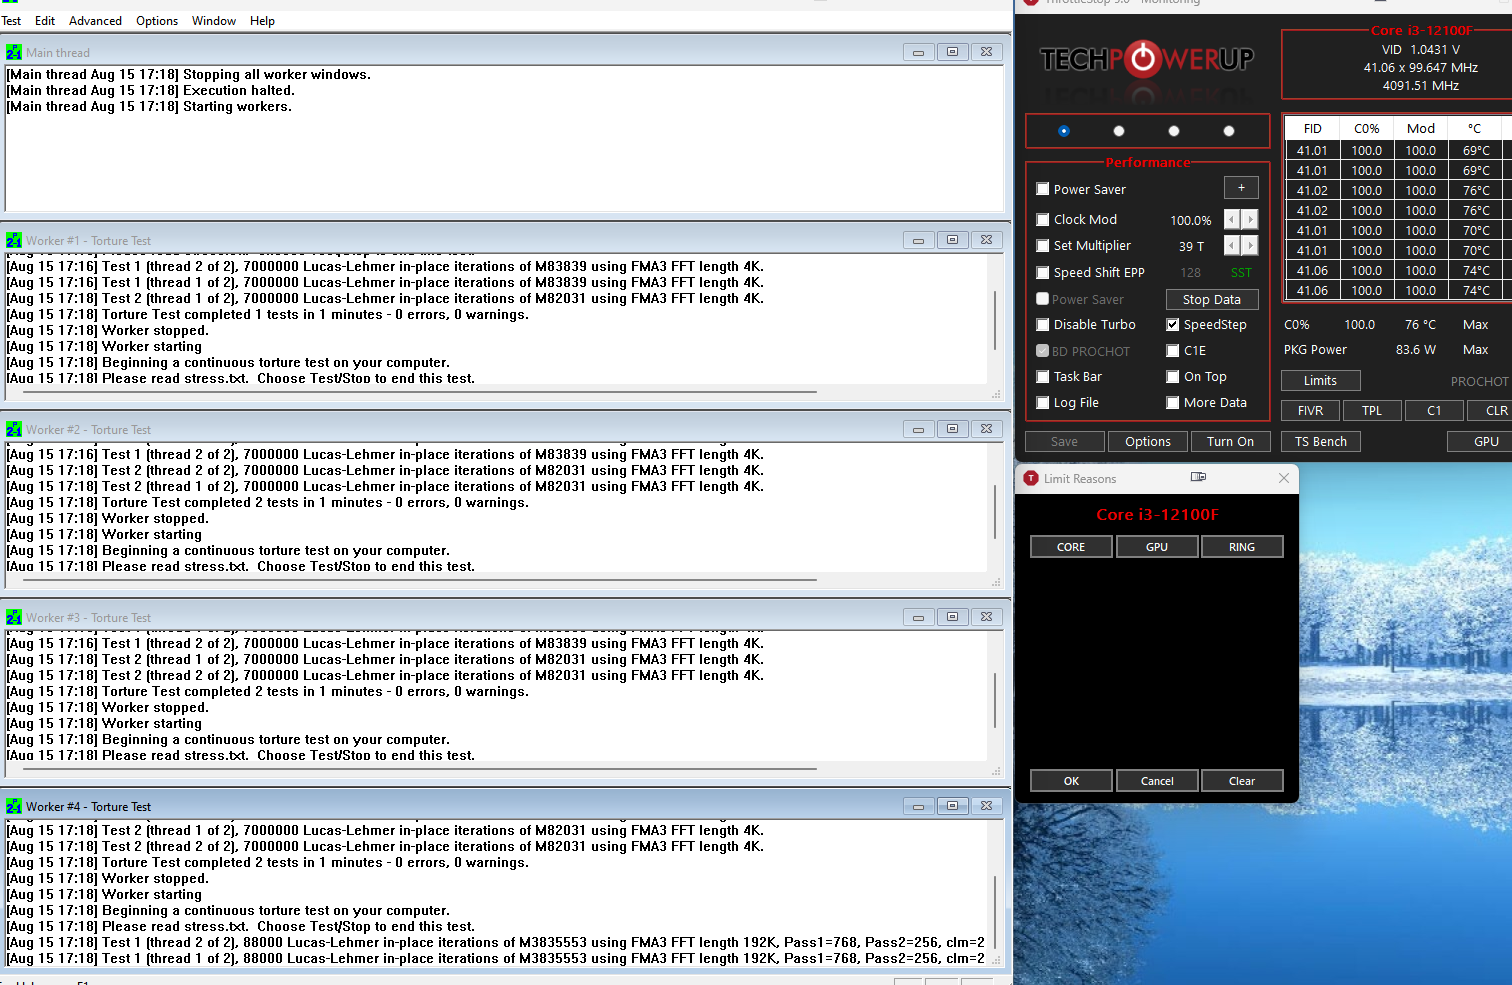Close the Worker #2 window
The image size is (1512, 985).
[986, 429]
